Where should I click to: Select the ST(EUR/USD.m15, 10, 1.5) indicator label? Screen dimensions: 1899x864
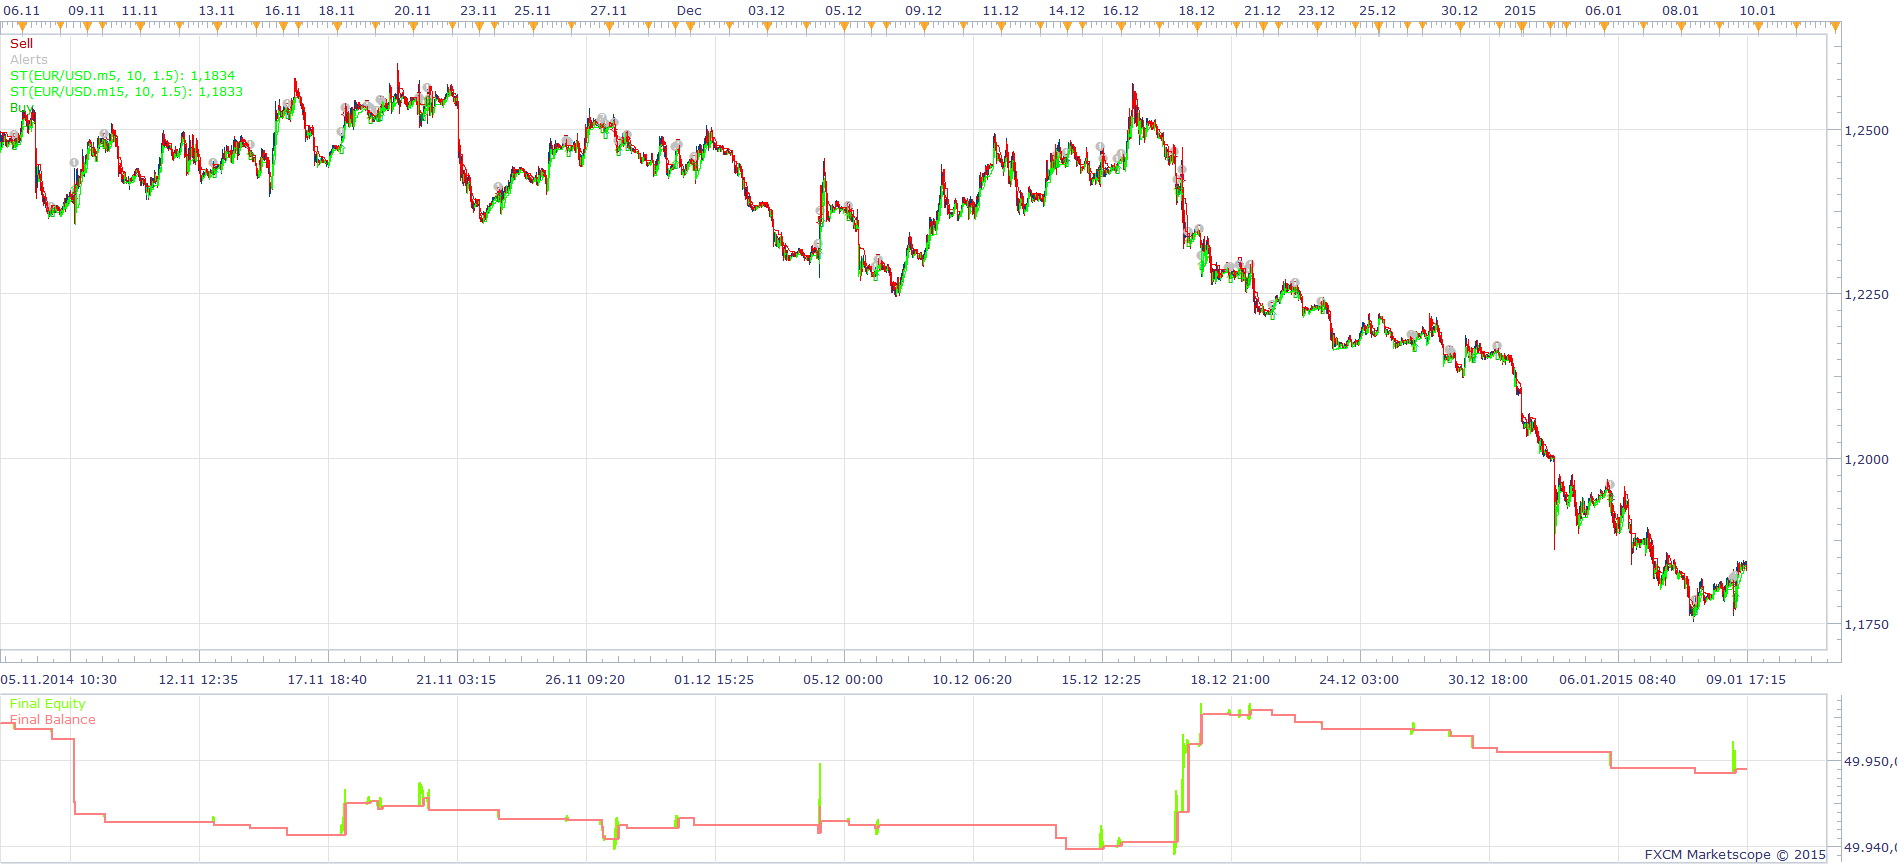tap(126, 92)
